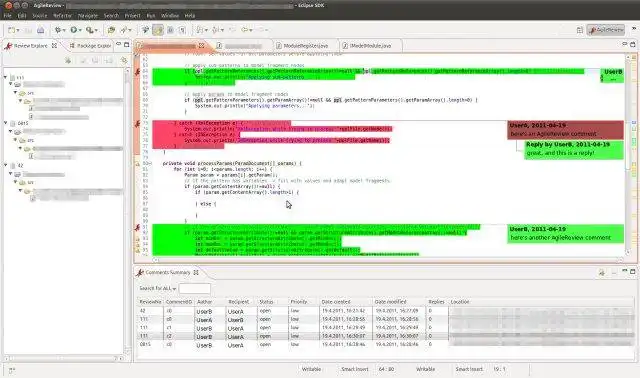
Task: Click Comments Summary view toolbar pin icon
Action: pos(602,272)
